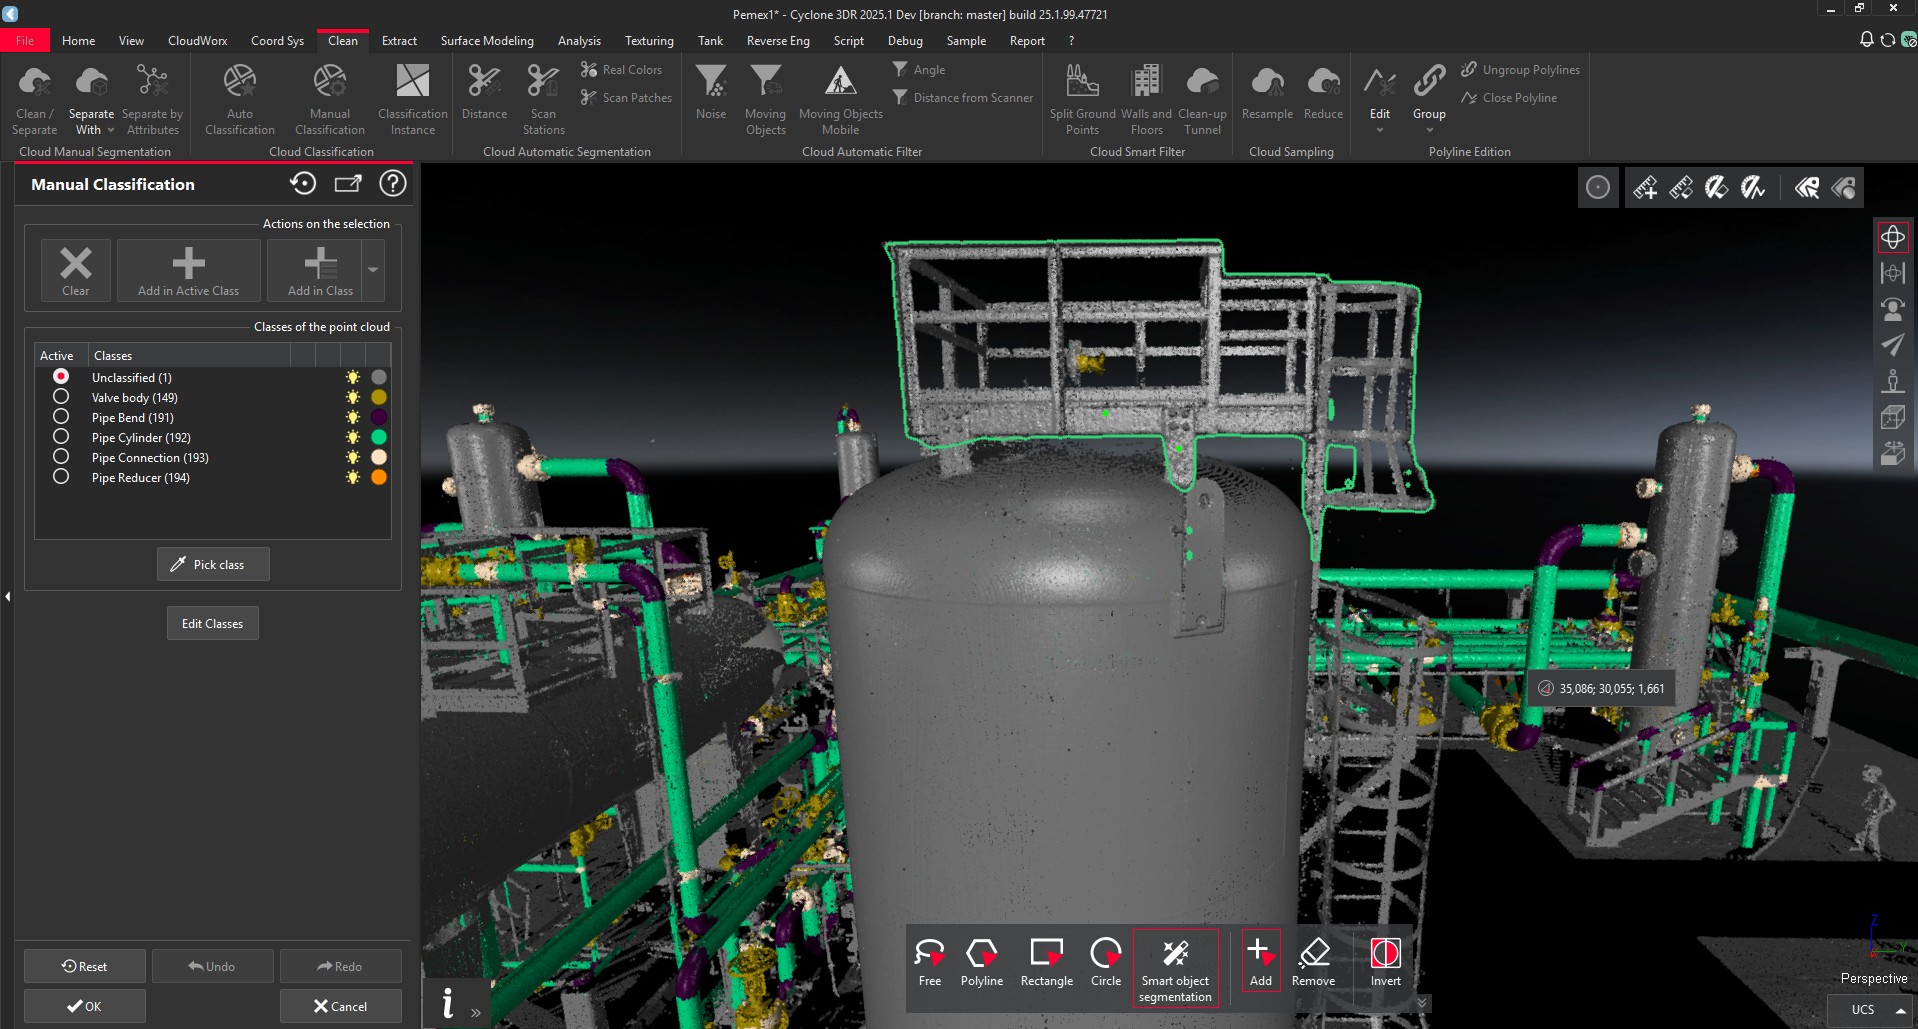Expand the Add in Class dropdown arrow
This screenshot has height=1029, width=1918.
pyautogui.click(x=372, y=270)
